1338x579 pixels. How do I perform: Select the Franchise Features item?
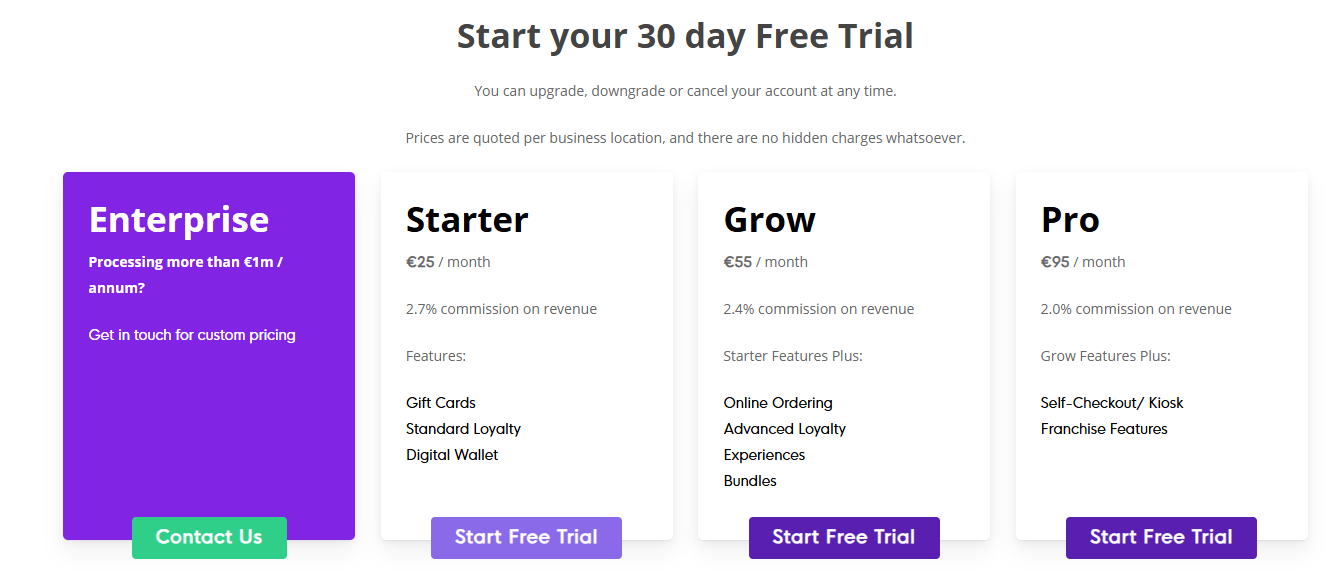coord(1104,429)
